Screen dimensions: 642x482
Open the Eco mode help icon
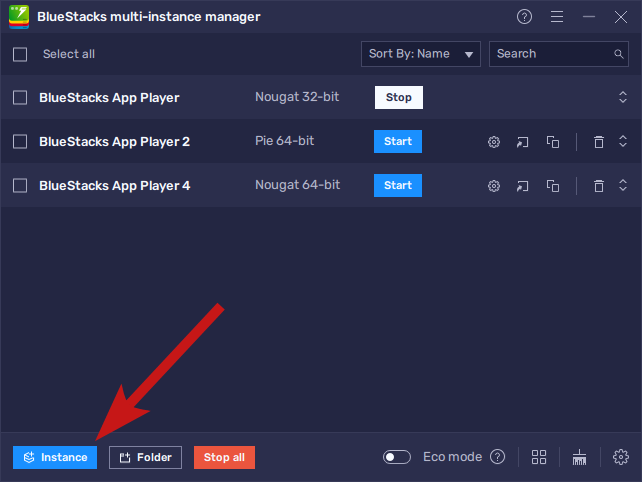pyautogui.click(x=498, y=457)
